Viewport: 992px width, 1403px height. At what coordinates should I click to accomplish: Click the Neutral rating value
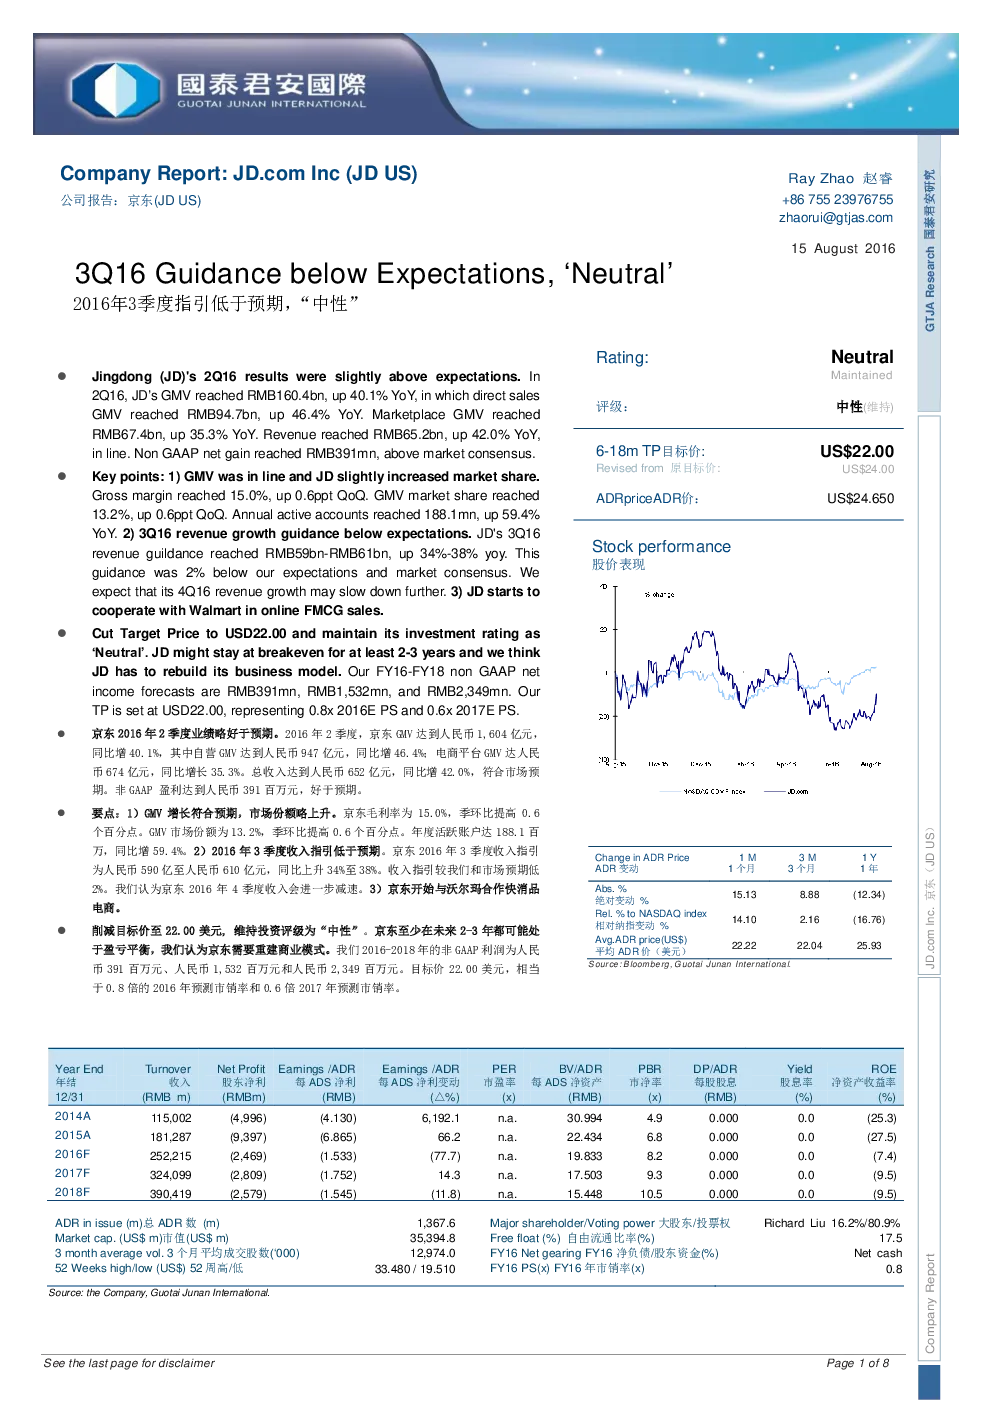pos(862,357)
